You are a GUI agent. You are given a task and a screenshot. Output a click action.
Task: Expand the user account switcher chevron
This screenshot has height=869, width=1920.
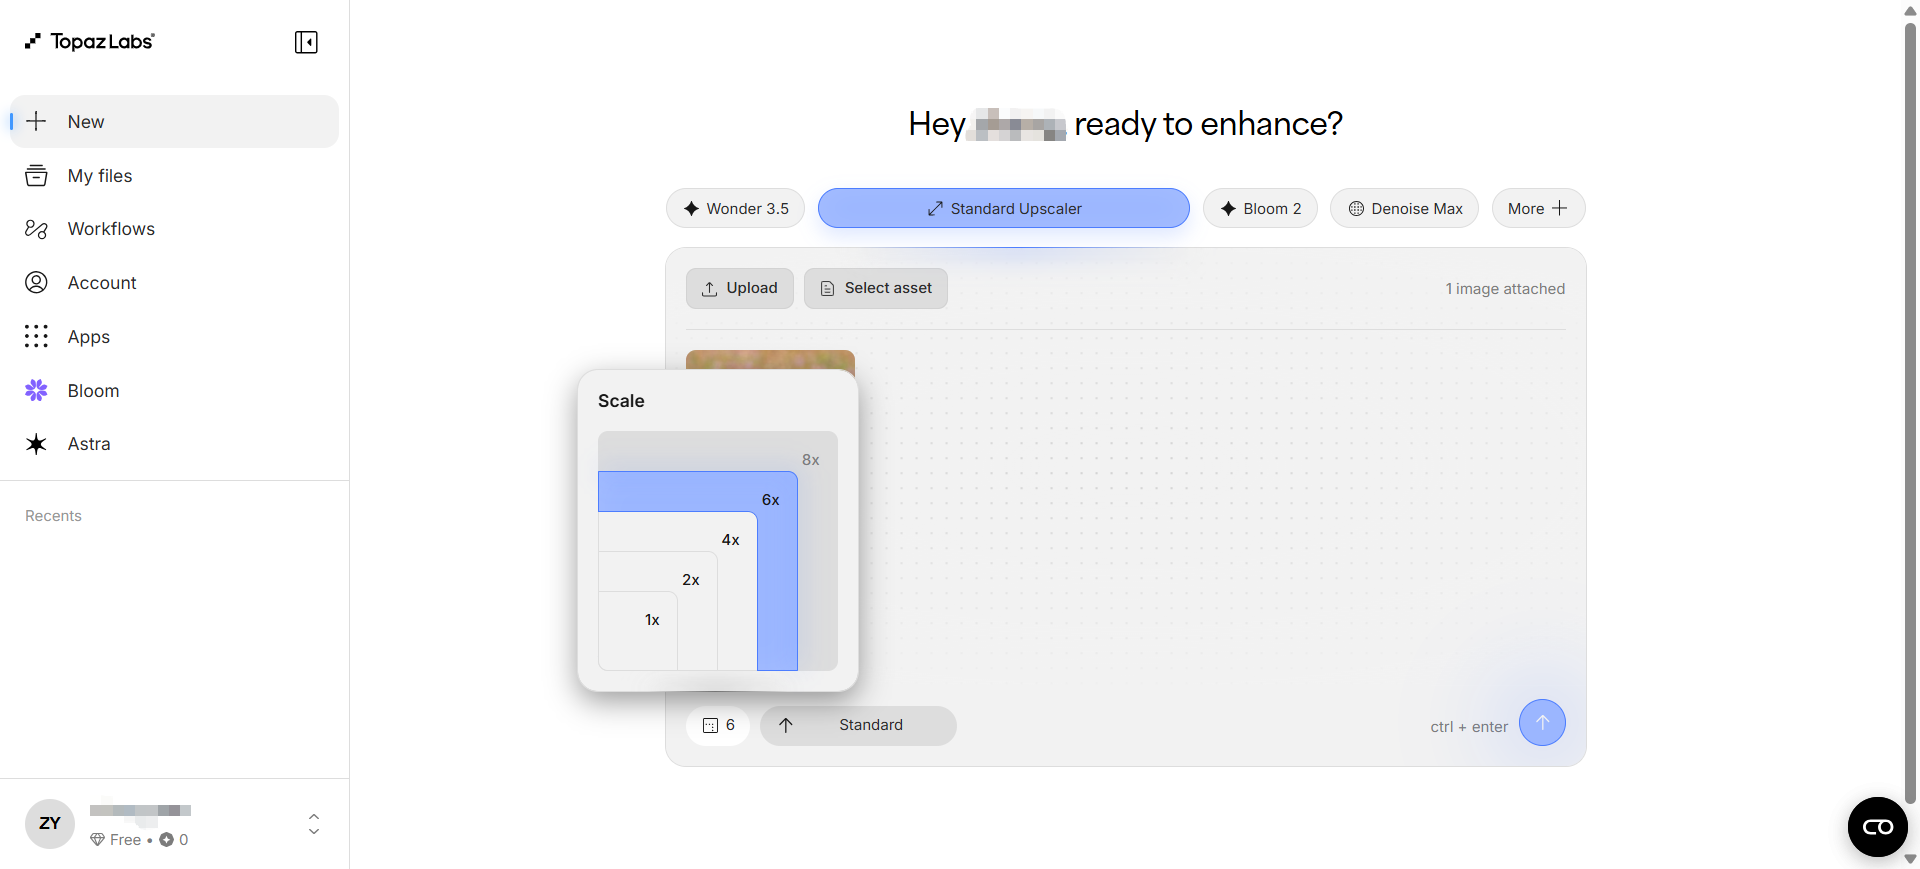314,824
